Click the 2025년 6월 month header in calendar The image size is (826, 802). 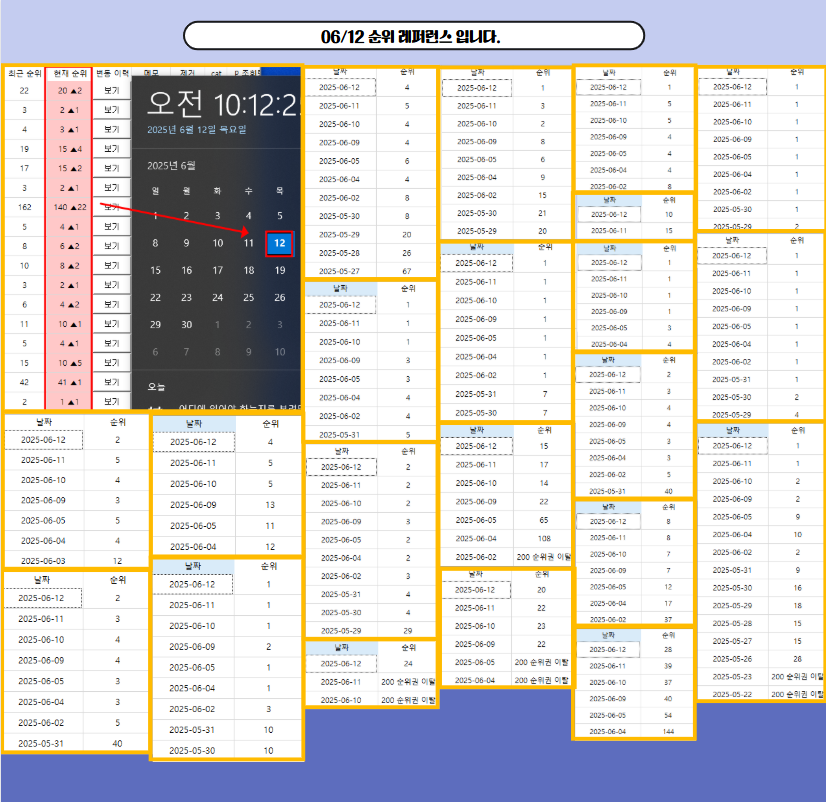pos(171,166)
